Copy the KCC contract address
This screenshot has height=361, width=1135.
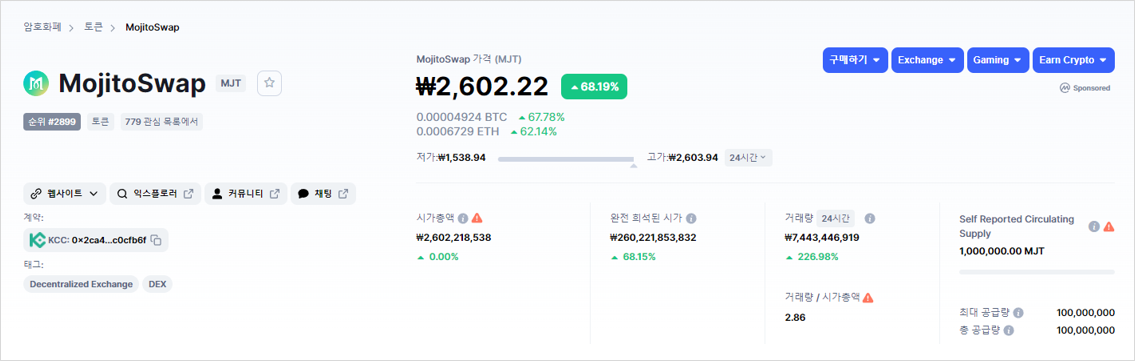pyautogui.click(x=156, y=239)
